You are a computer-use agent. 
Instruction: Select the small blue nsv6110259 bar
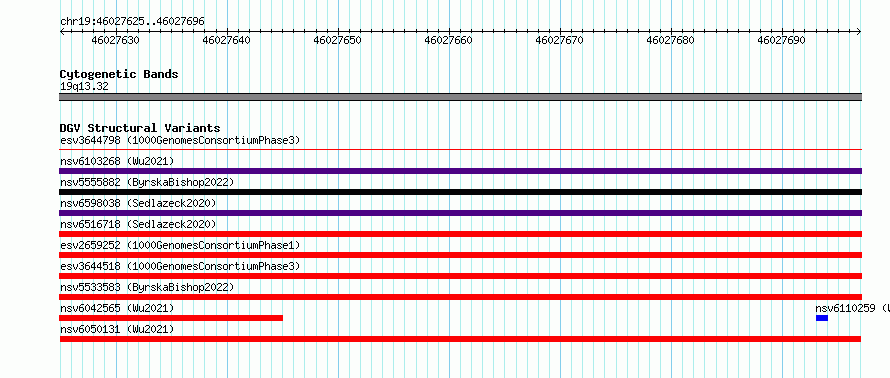coord(822,318)
